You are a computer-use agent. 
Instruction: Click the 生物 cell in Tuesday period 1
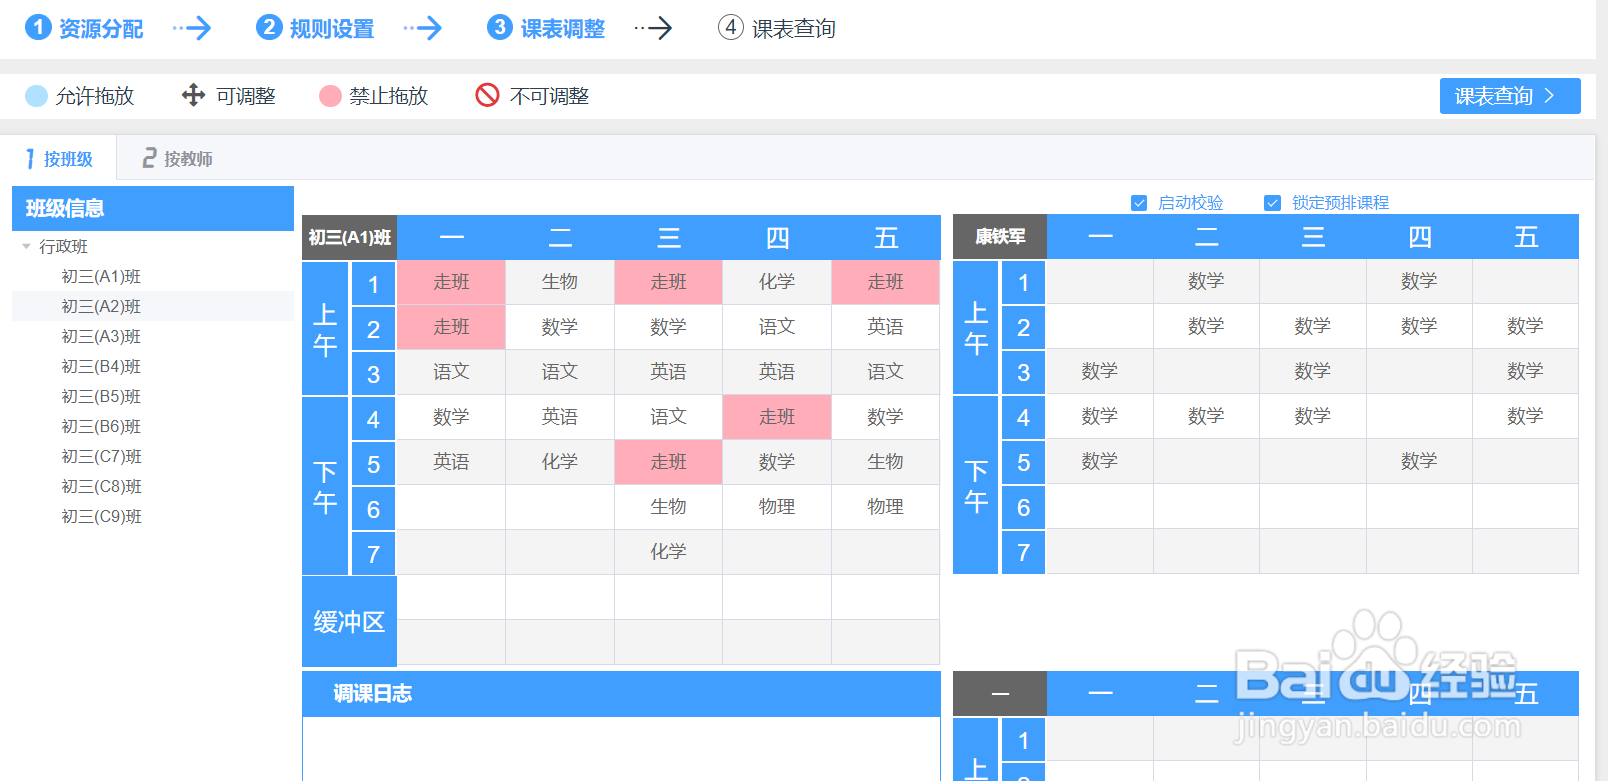(x=560, y=282)
